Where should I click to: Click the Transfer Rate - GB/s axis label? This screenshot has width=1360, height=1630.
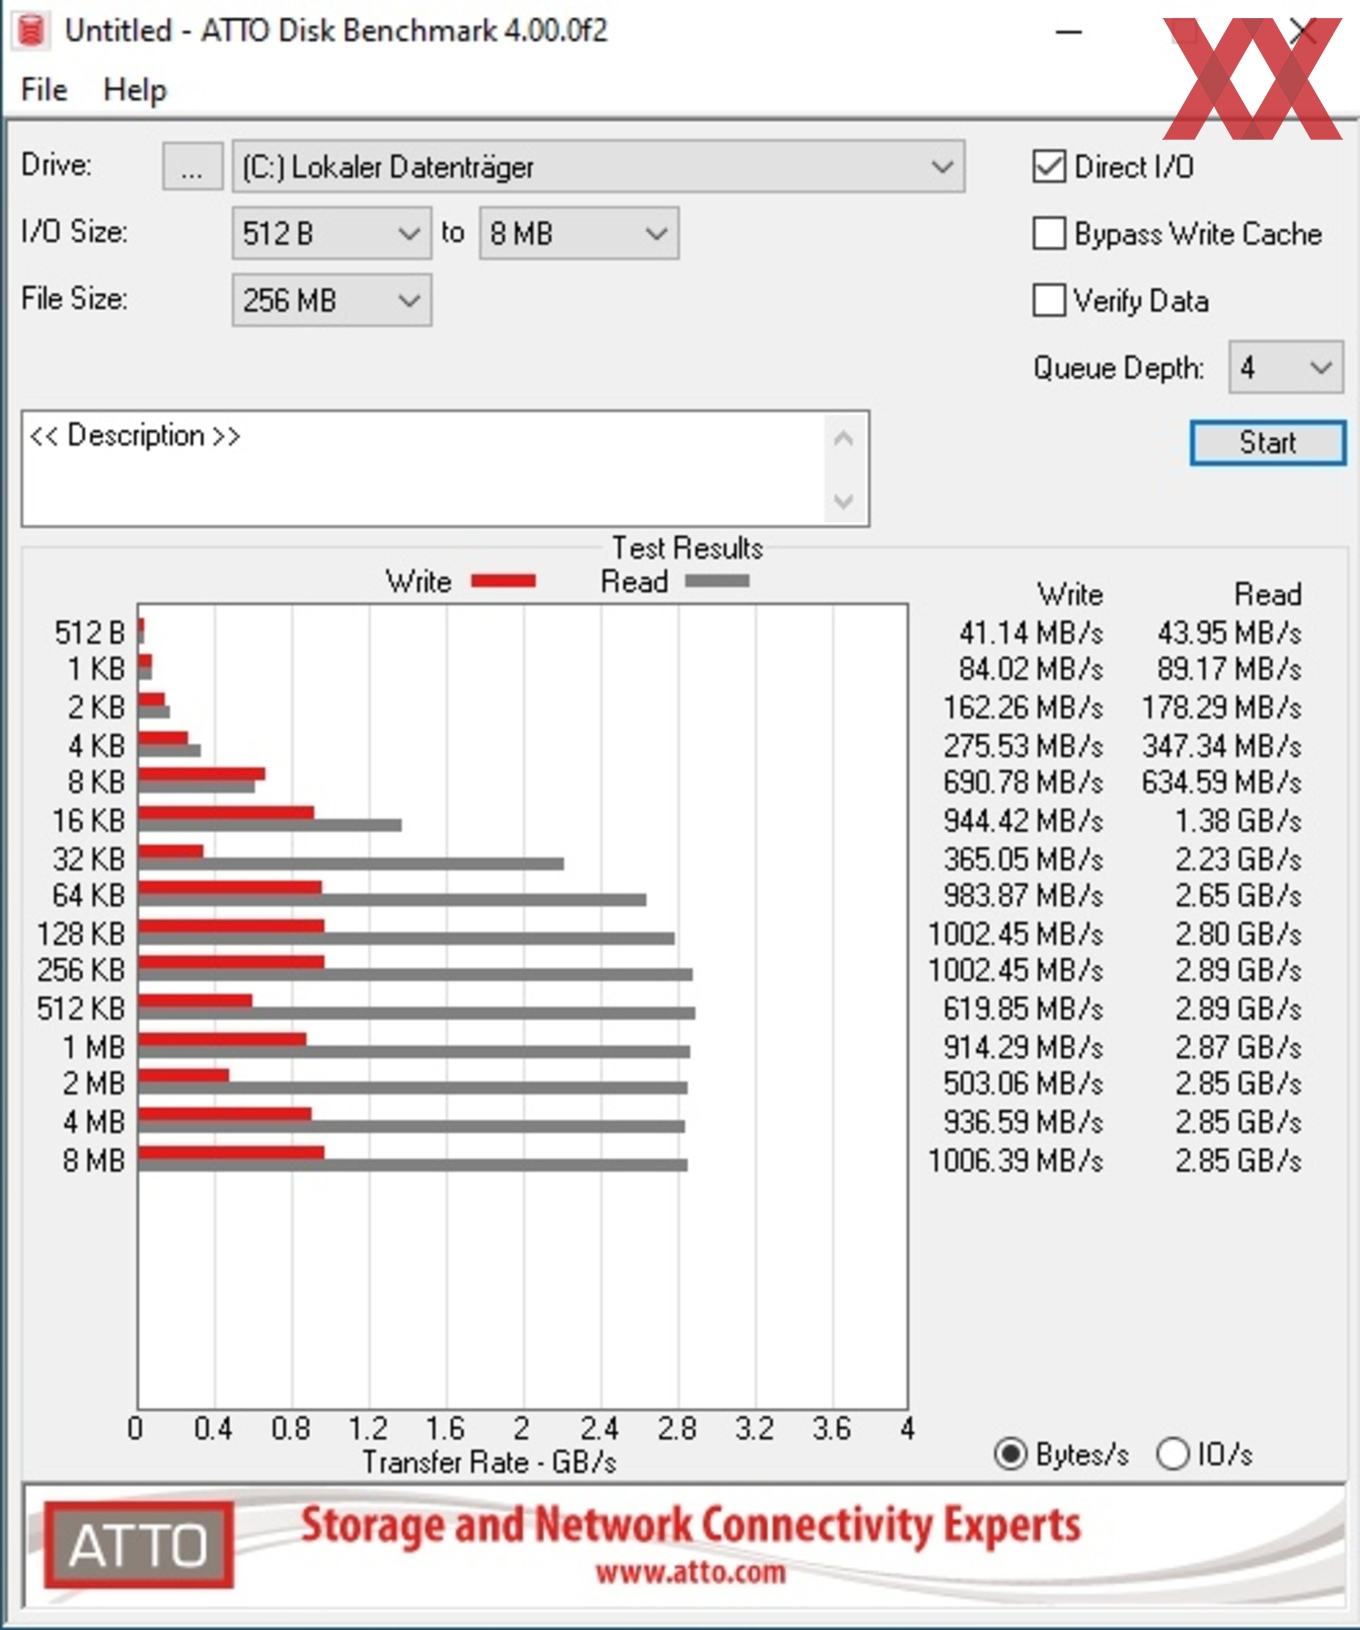(489, 1462)
